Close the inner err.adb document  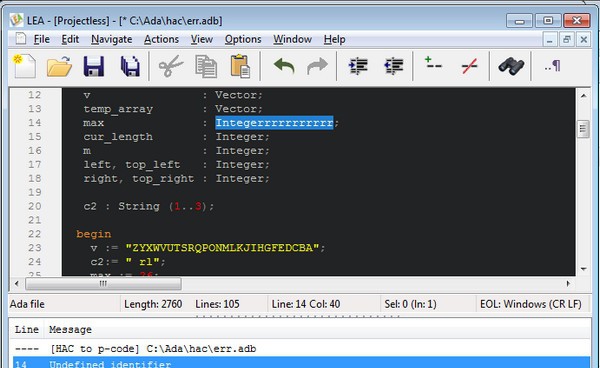pos(583,39)
